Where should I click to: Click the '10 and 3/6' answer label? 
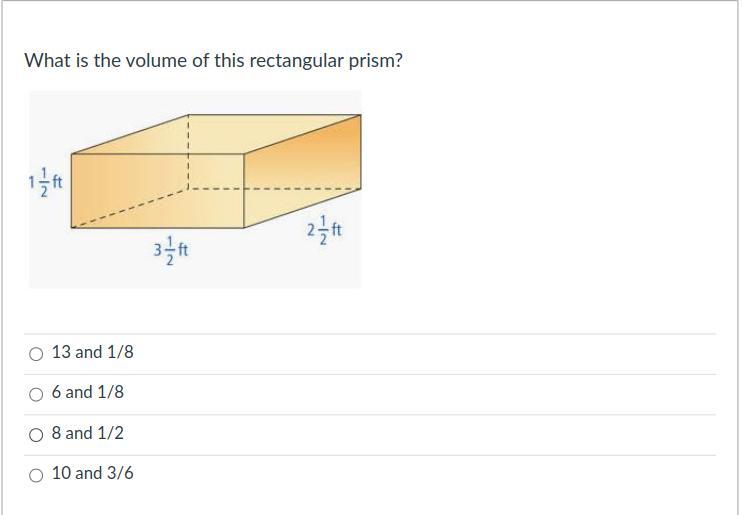(x=93, y=473)
